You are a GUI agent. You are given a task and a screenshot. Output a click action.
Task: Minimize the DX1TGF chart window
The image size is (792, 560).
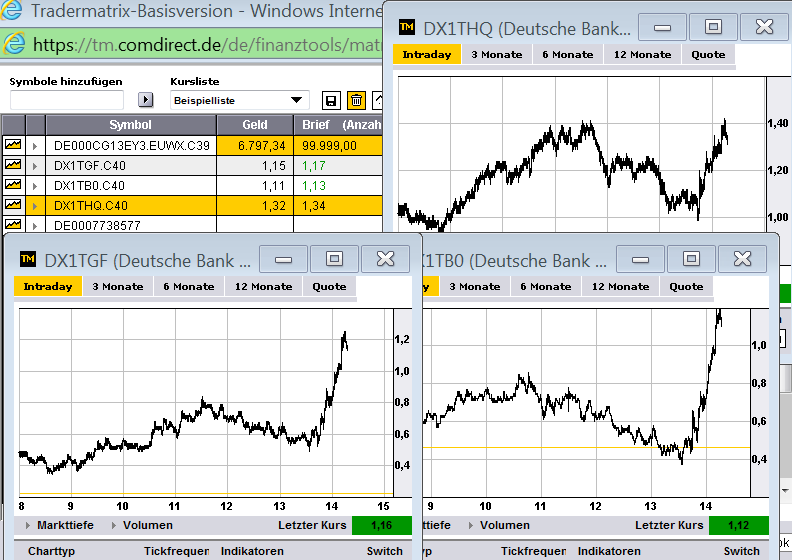[283, 259]
